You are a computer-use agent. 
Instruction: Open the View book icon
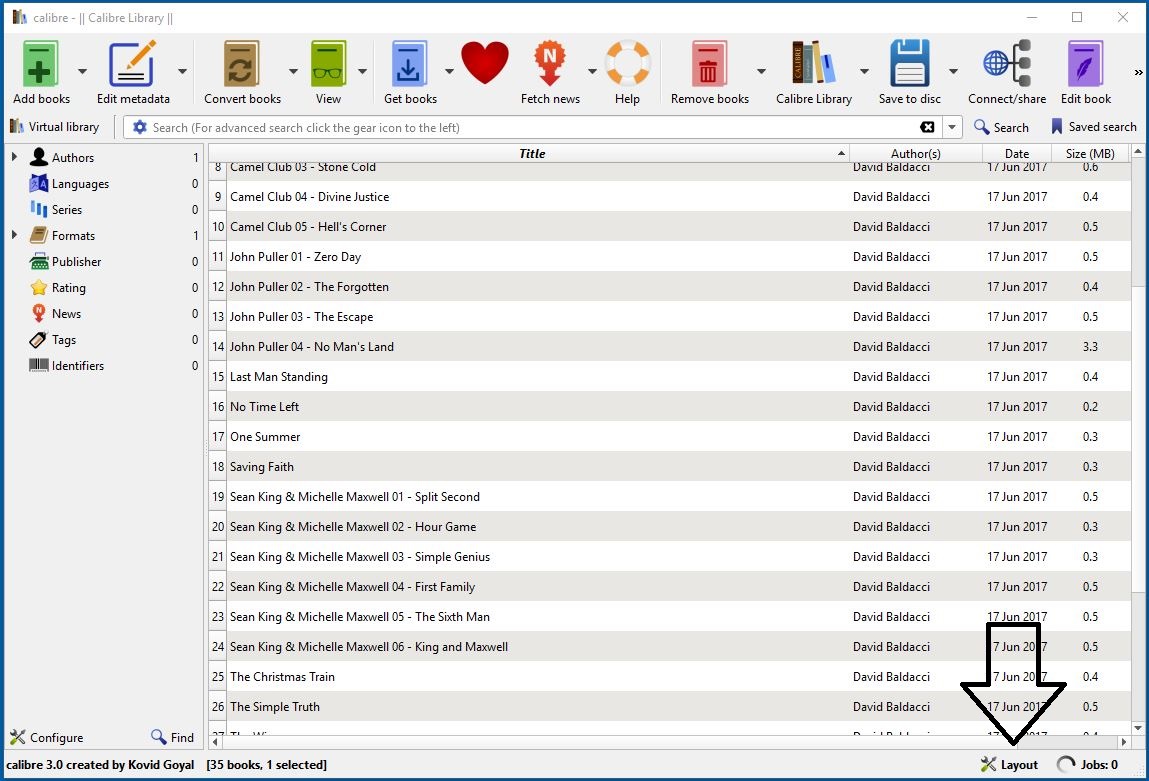[328, 64]
